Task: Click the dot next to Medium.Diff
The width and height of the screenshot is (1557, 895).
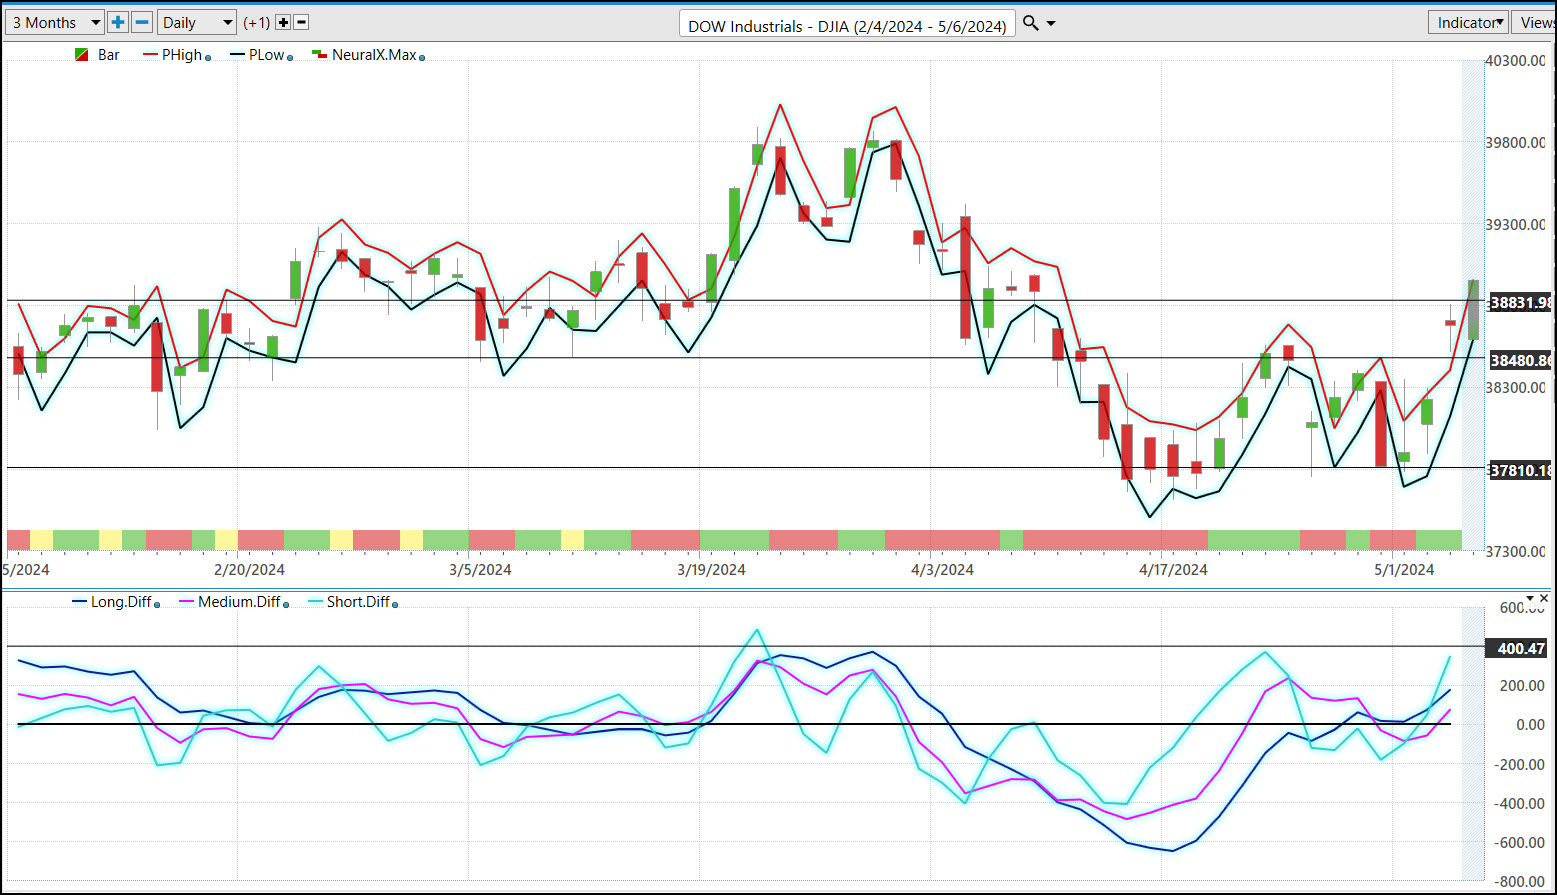Action: (x=286, y=605)
